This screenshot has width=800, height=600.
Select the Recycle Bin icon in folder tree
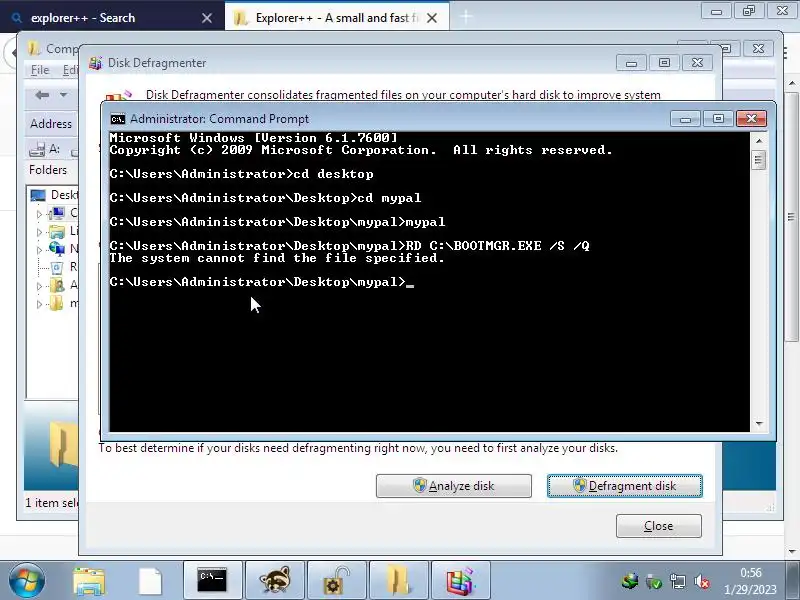click(57, 267)
